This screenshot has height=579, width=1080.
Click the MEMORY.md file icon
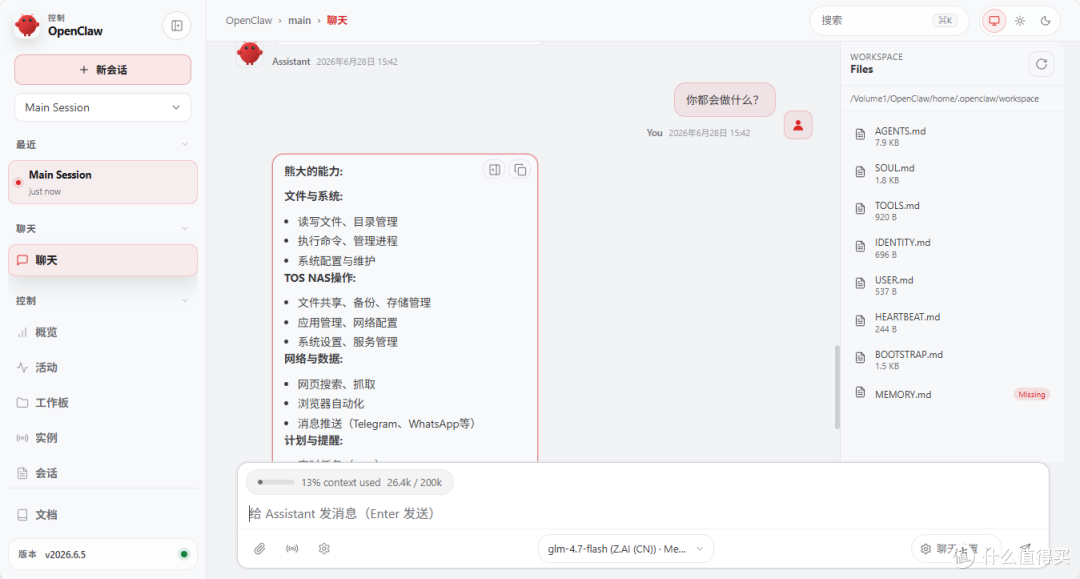pos(860,392)
